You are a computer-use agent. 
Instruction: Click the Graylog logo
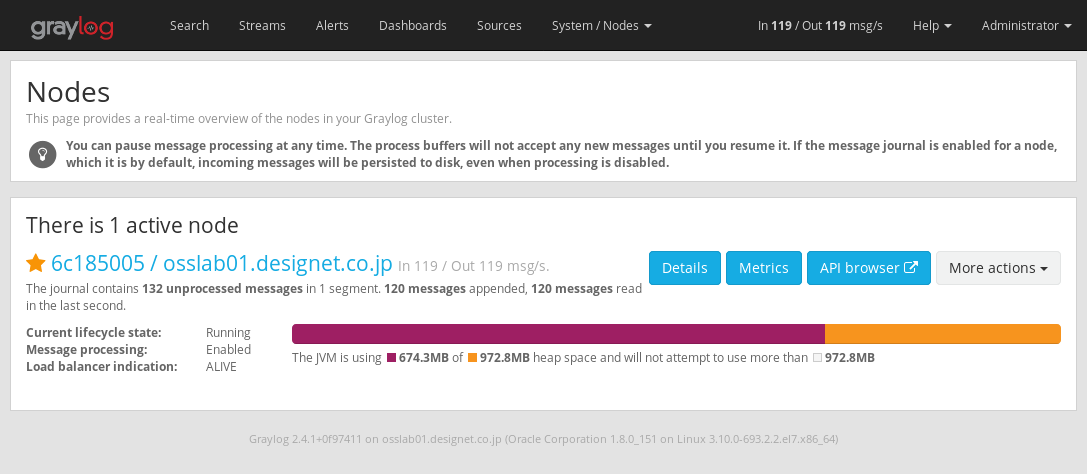tap(71, 26)
